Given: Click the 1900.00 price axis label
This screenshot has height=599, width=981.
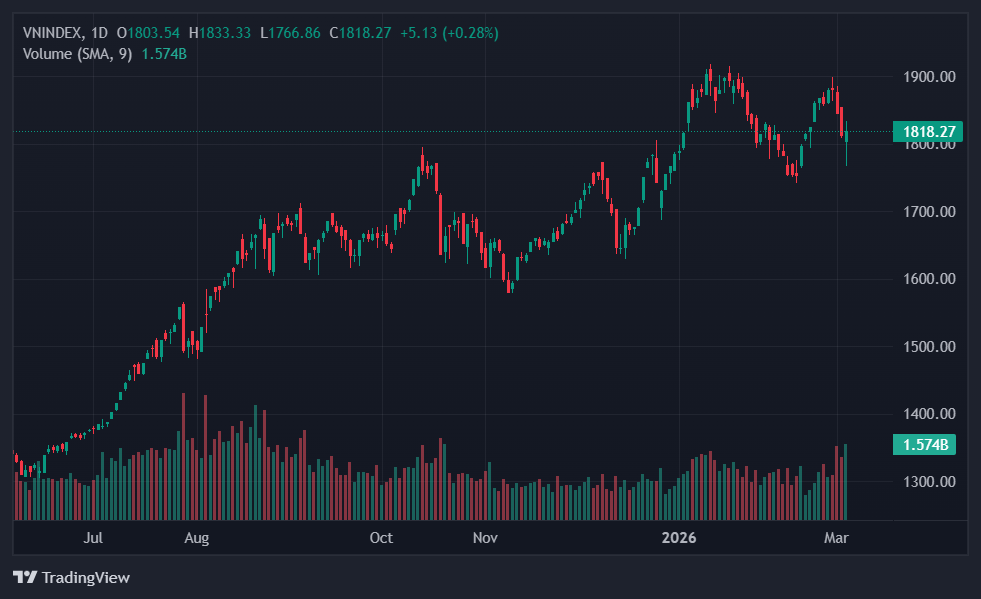Looking at the screenshot, I should click(x=929, y=77).
